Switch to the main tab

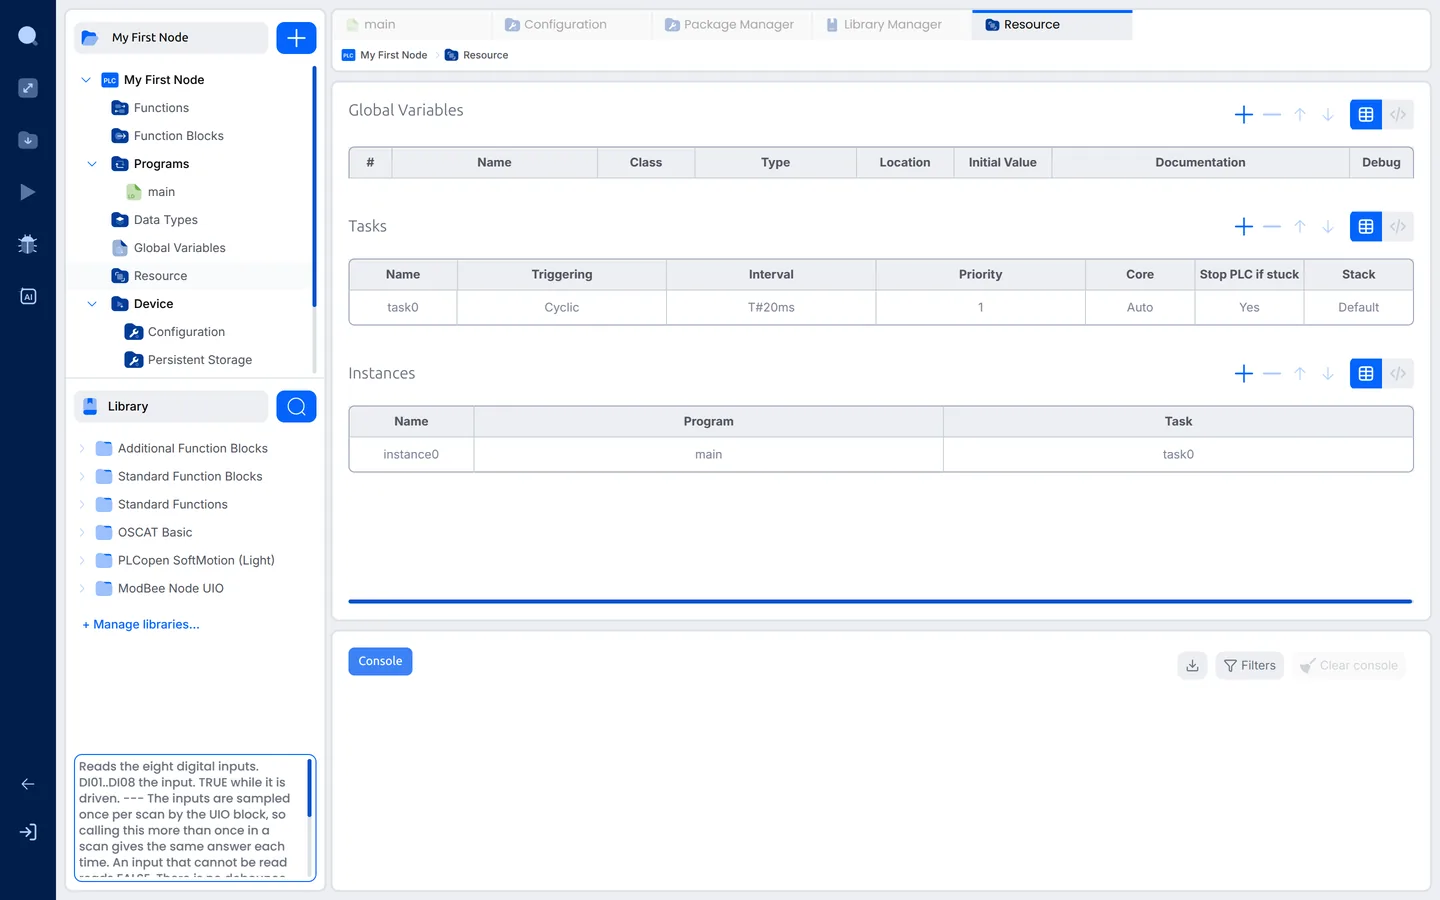coord(412,25)
